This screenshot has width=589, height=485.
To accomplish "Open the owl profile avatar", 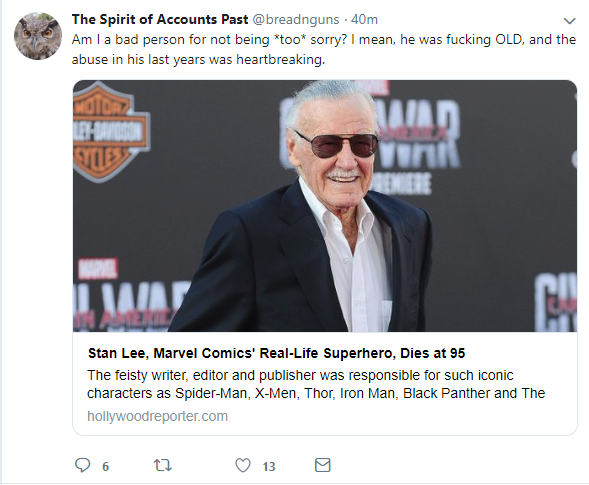I will click(x=38, y=36).
